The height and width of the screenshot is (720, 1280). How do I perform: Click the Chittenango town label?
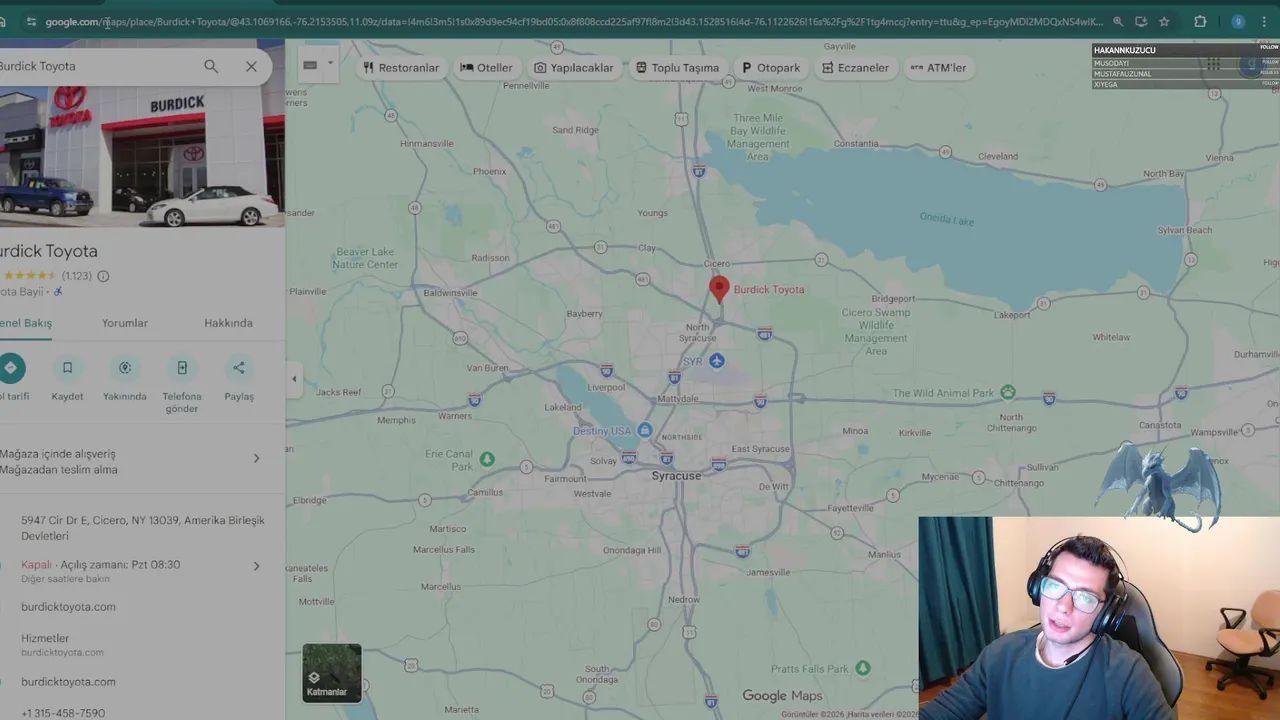(1019, 483)
